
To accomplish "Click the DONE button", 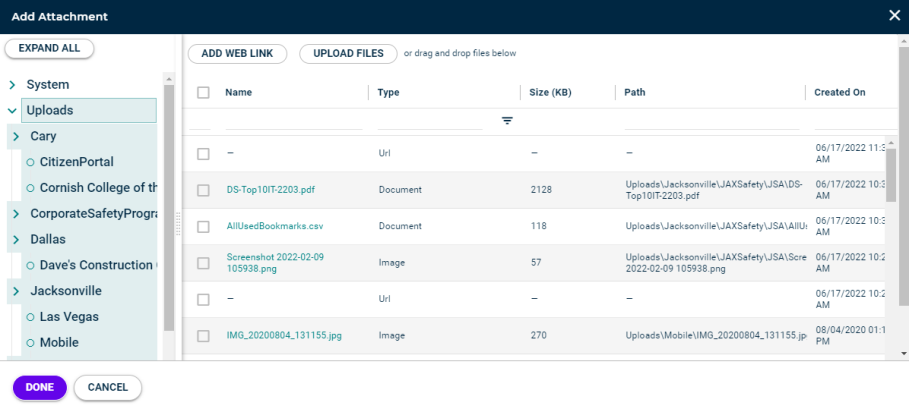I will click(x=39, y=388).
